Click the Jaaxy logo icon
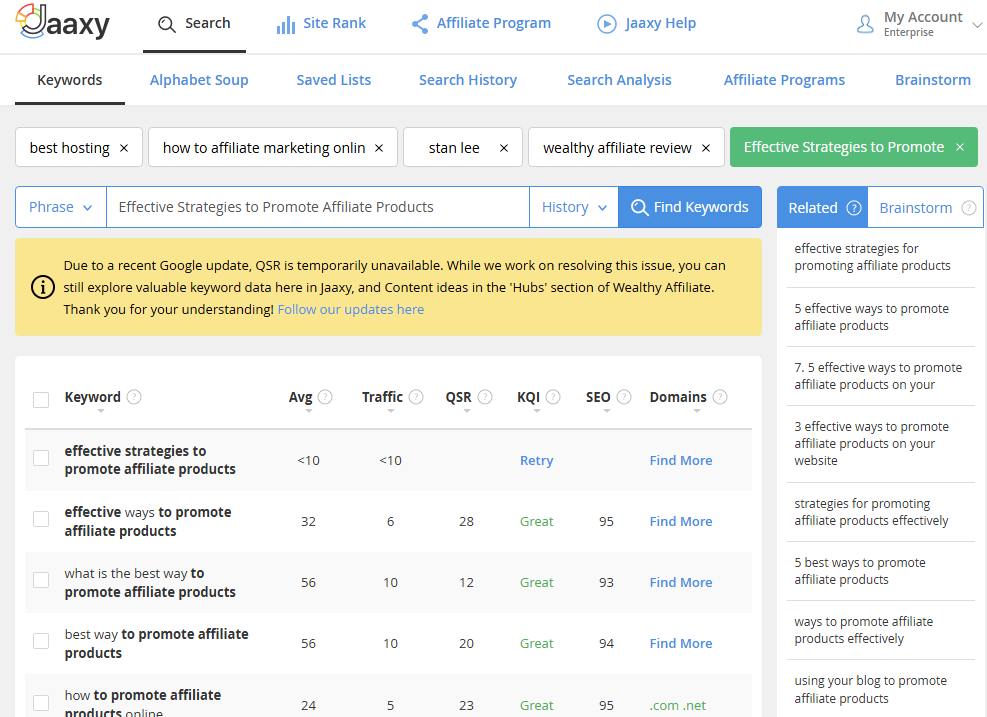The width and height of the screenshot is (987, 717). click(32, 22)
